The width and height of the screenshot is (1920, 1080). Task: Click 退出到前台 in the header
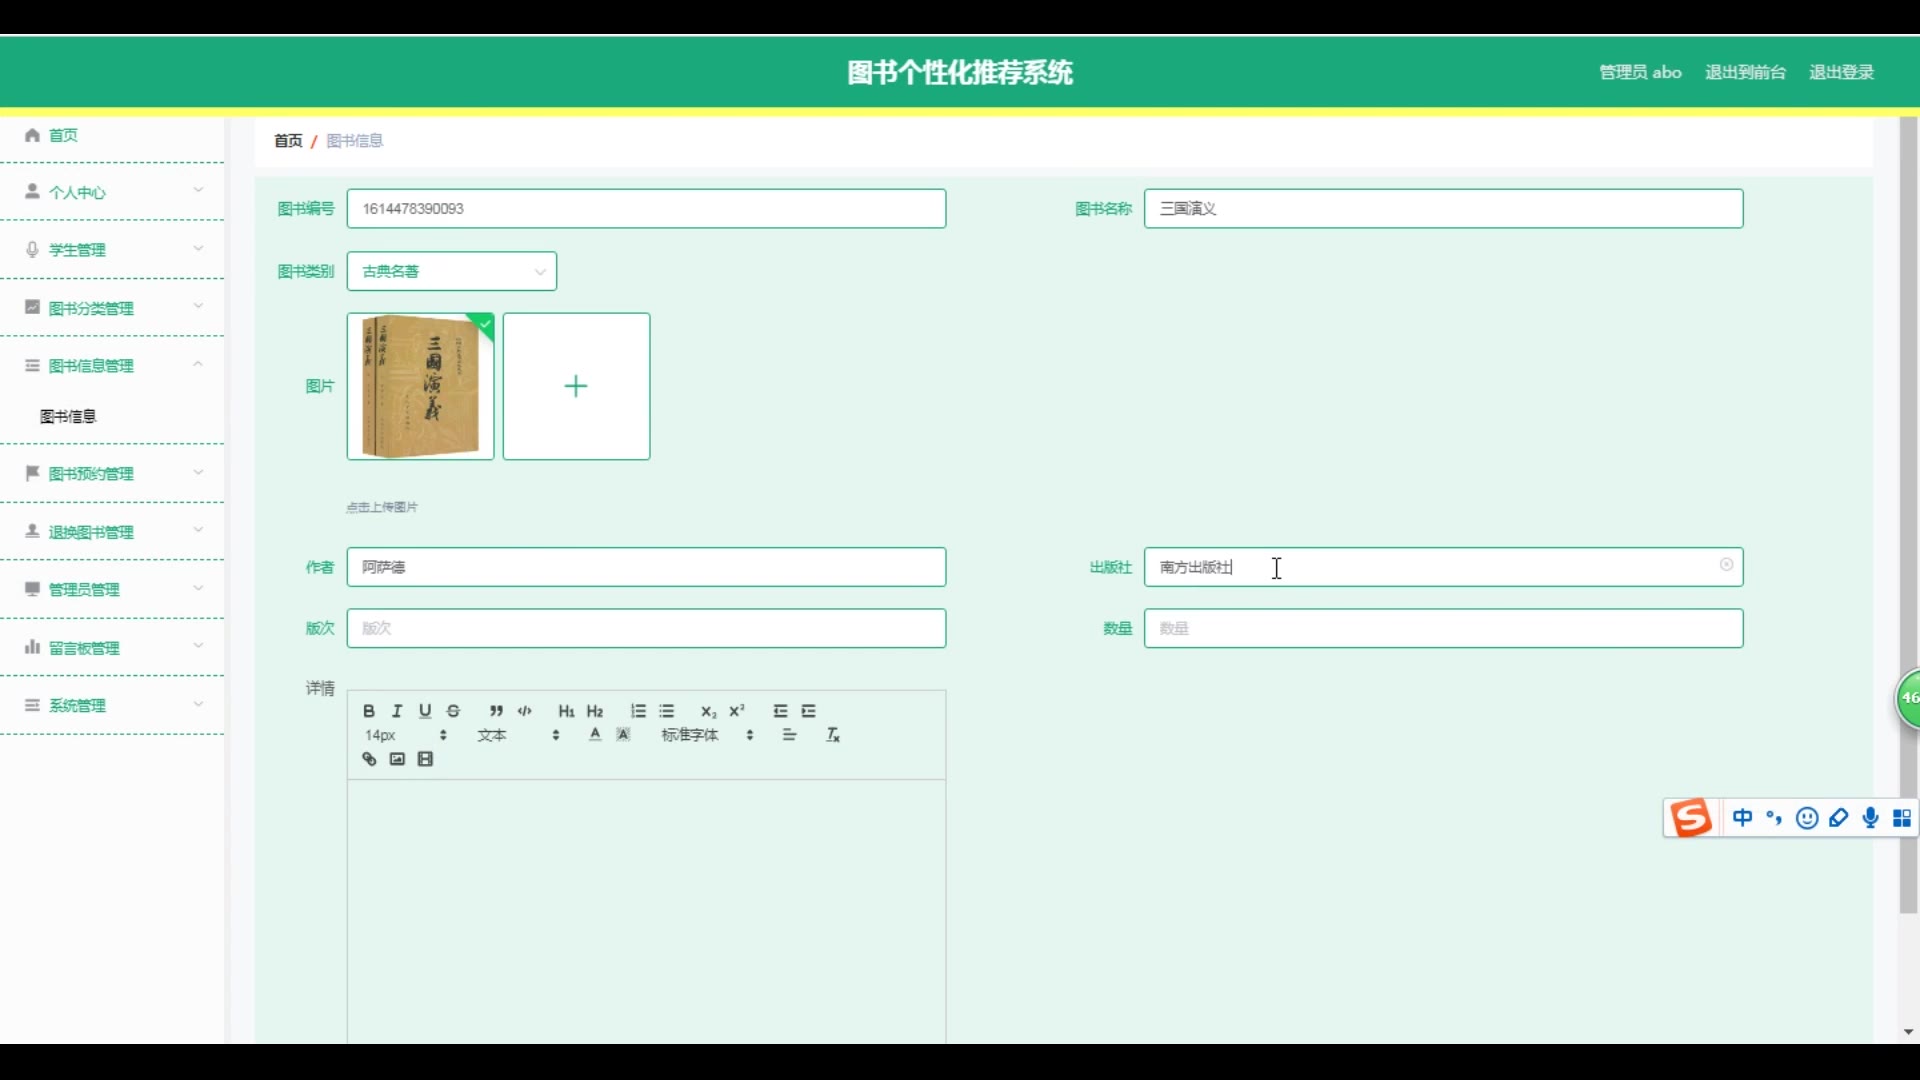coord(1745,72)
